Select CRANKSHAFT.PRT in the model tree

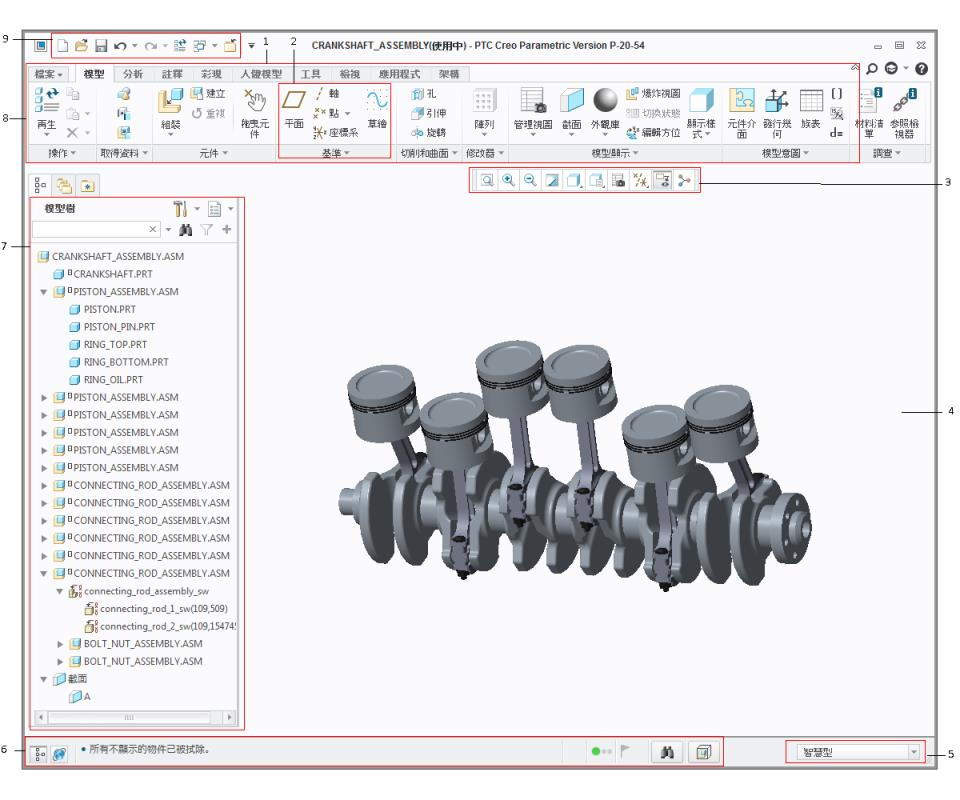(x=113, y=274)
